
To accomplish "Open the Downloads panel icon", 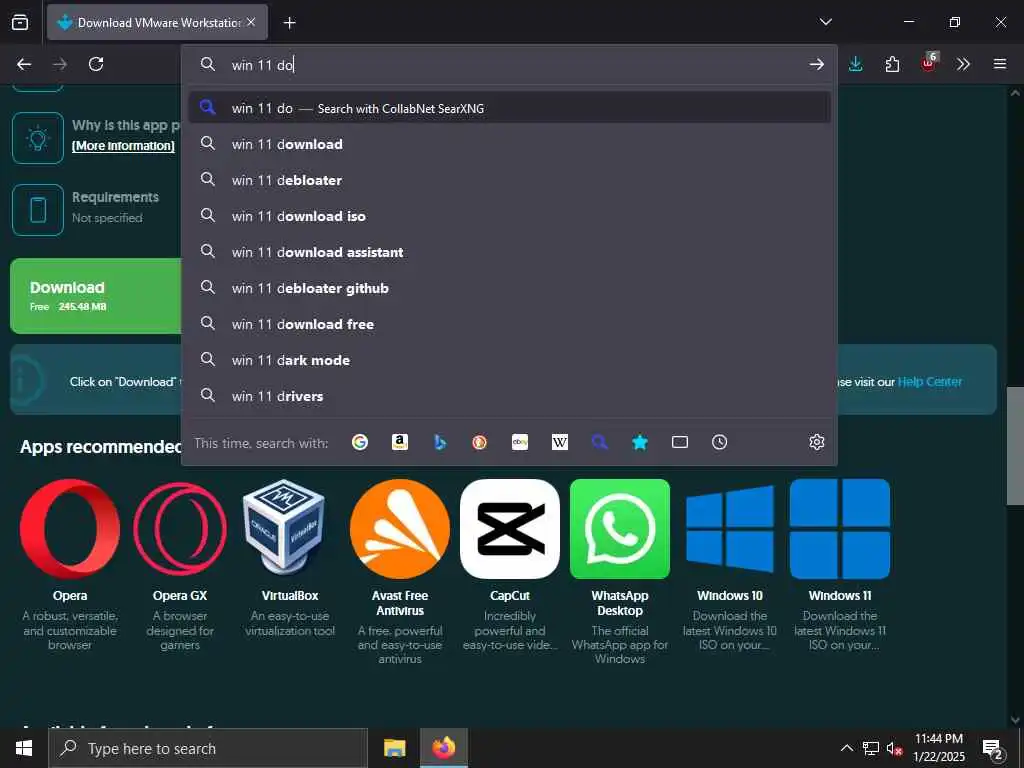I will 856,64.
